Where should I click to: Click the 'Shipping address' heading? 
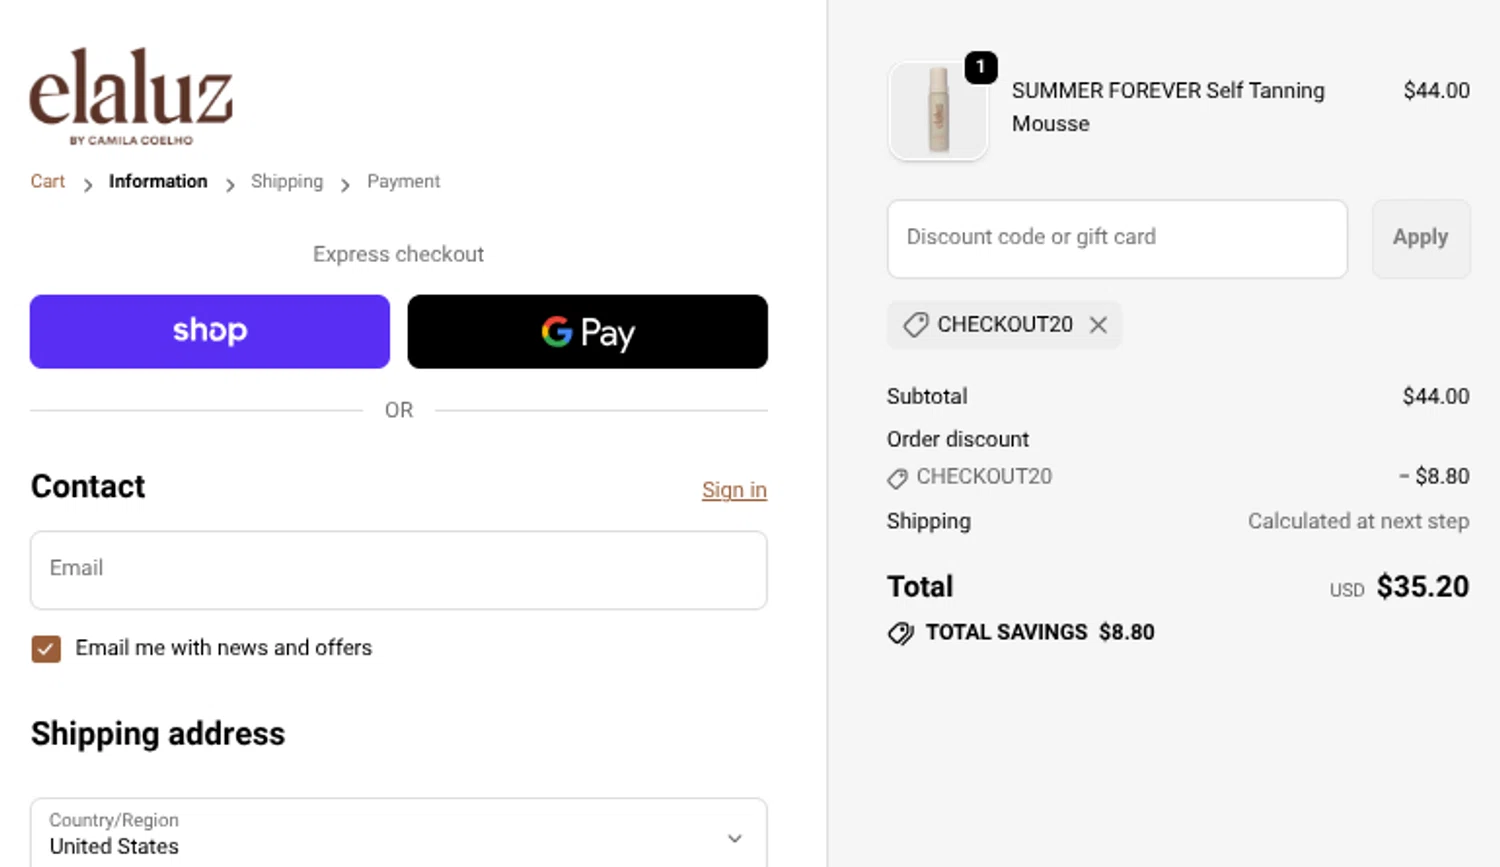pos(158,733)
